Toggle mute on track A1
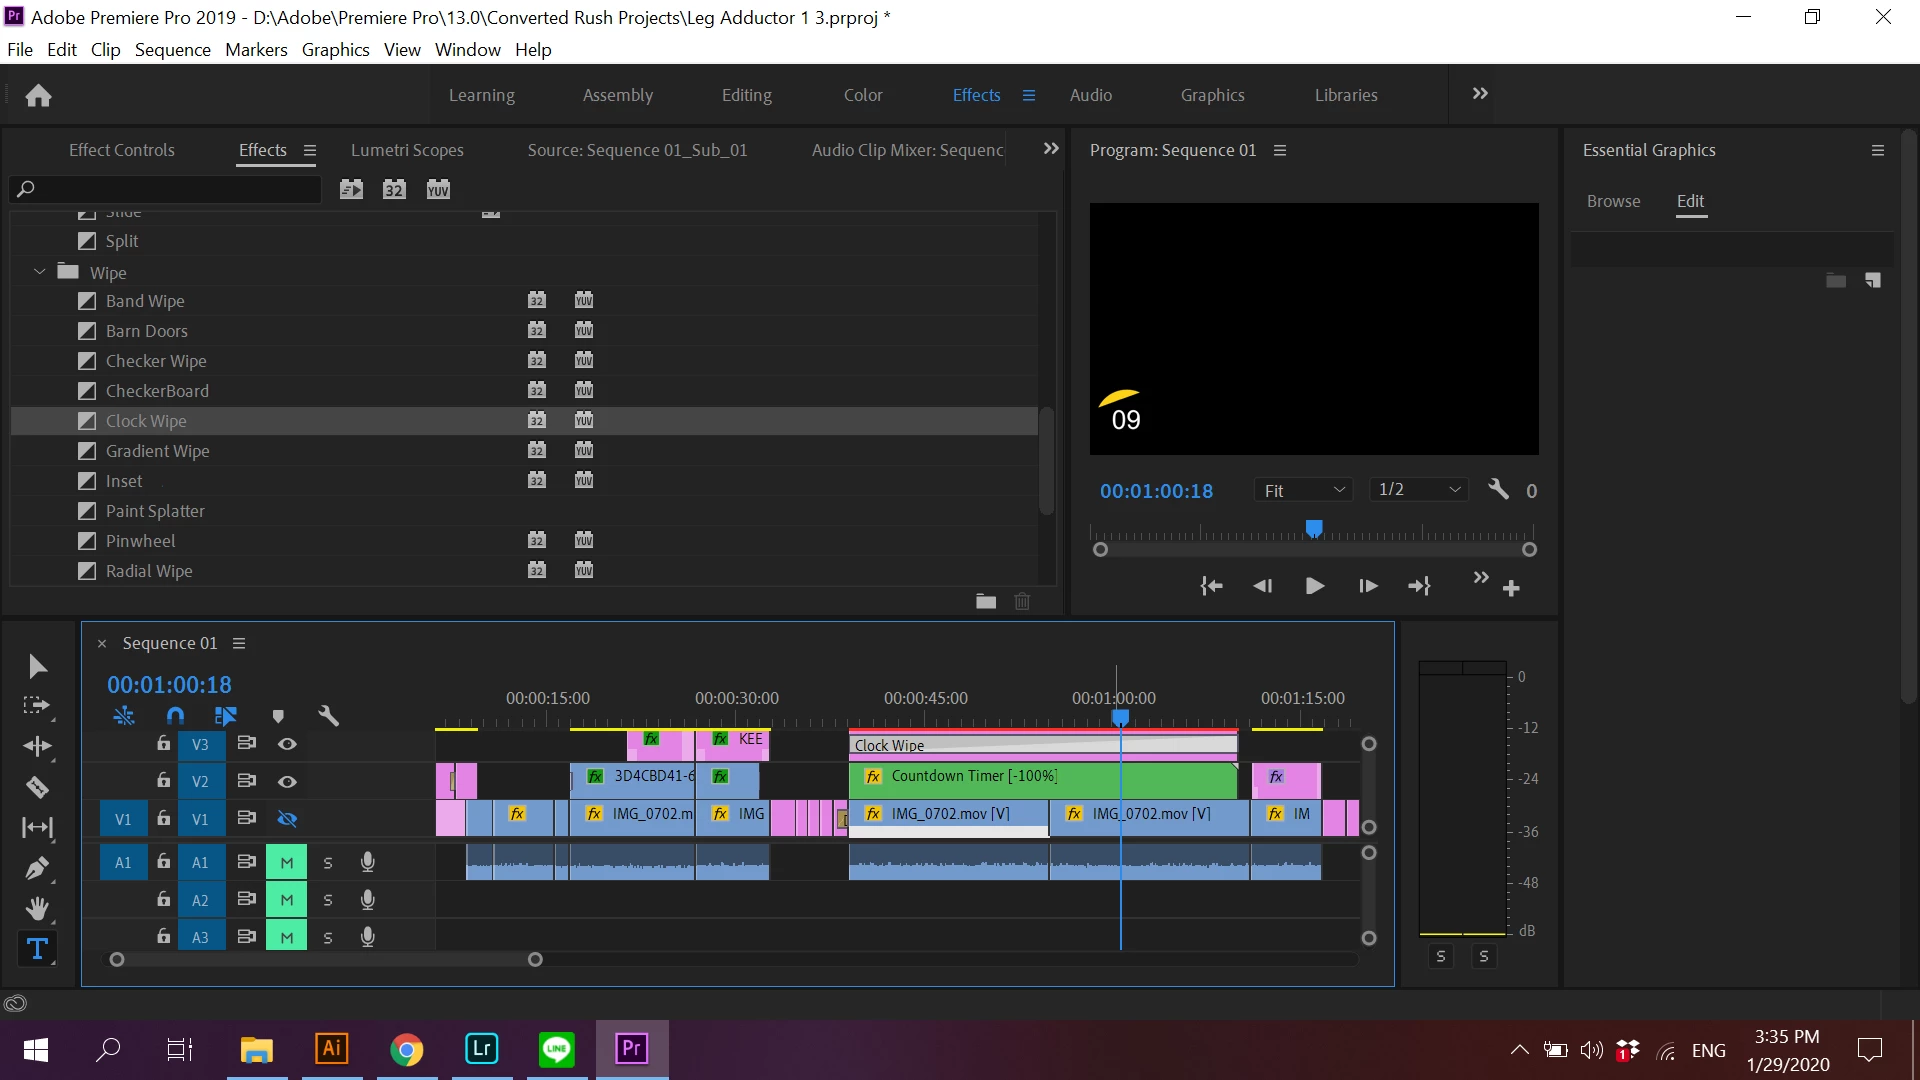The width and height of the screenshot is (1920, 1080). (287, 862)
